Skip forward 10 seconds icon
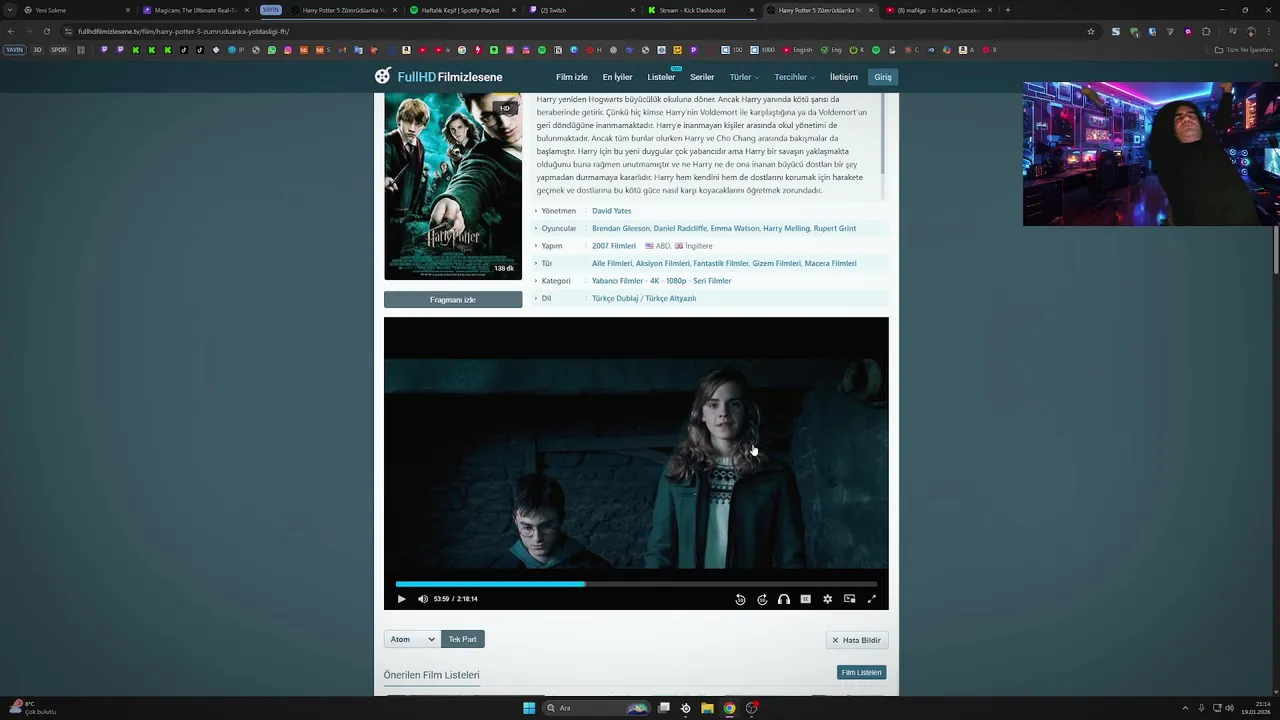Viewport: 1280px width, 720px height. tap(762, 599)
